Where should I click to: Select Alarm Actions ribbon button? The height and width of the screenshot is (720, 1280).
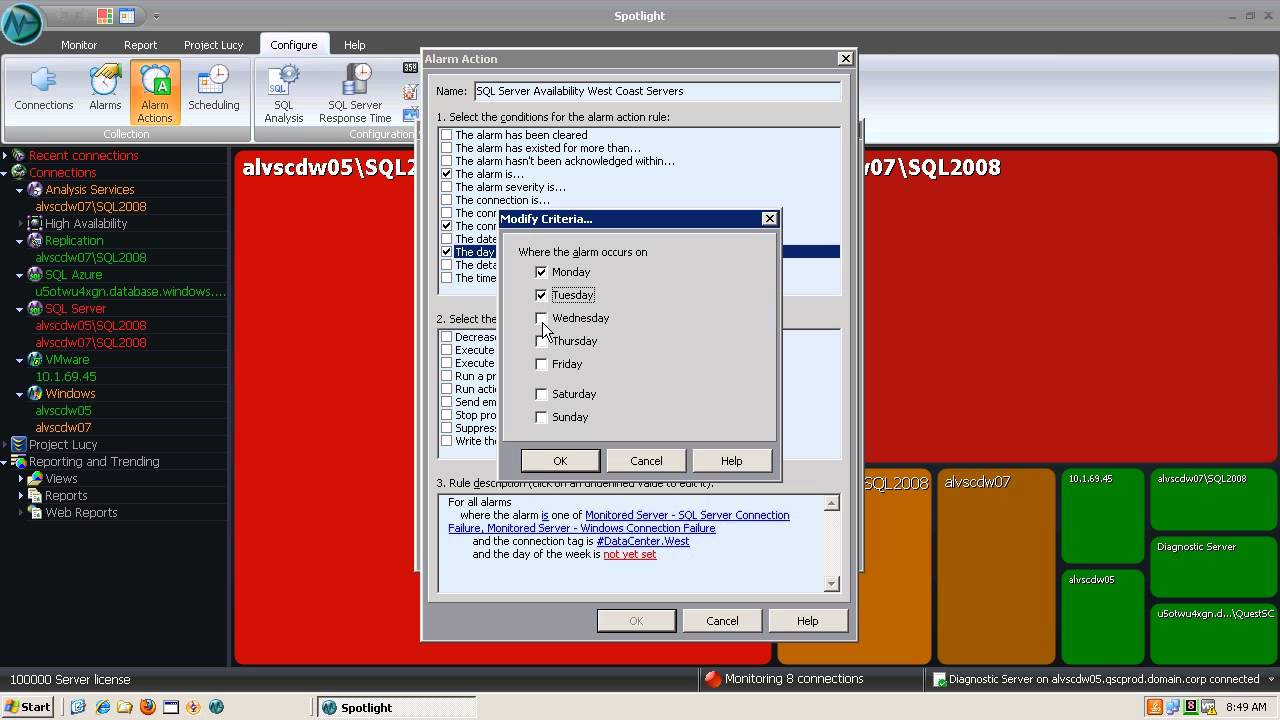(155, 93)
